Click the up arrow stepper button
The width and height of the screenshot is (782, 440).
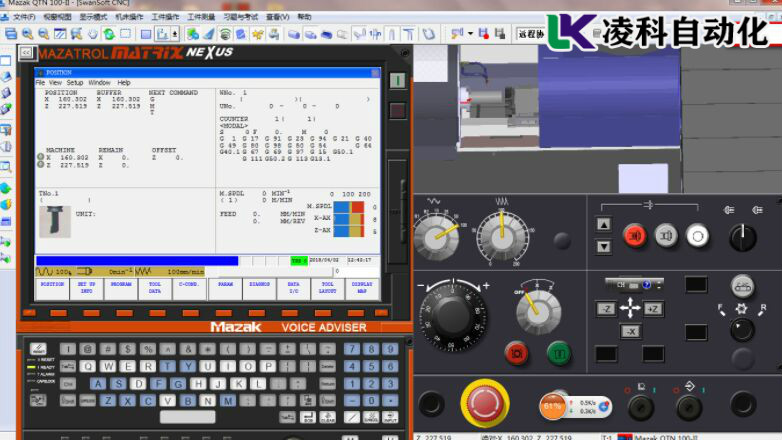coord(603,224)
